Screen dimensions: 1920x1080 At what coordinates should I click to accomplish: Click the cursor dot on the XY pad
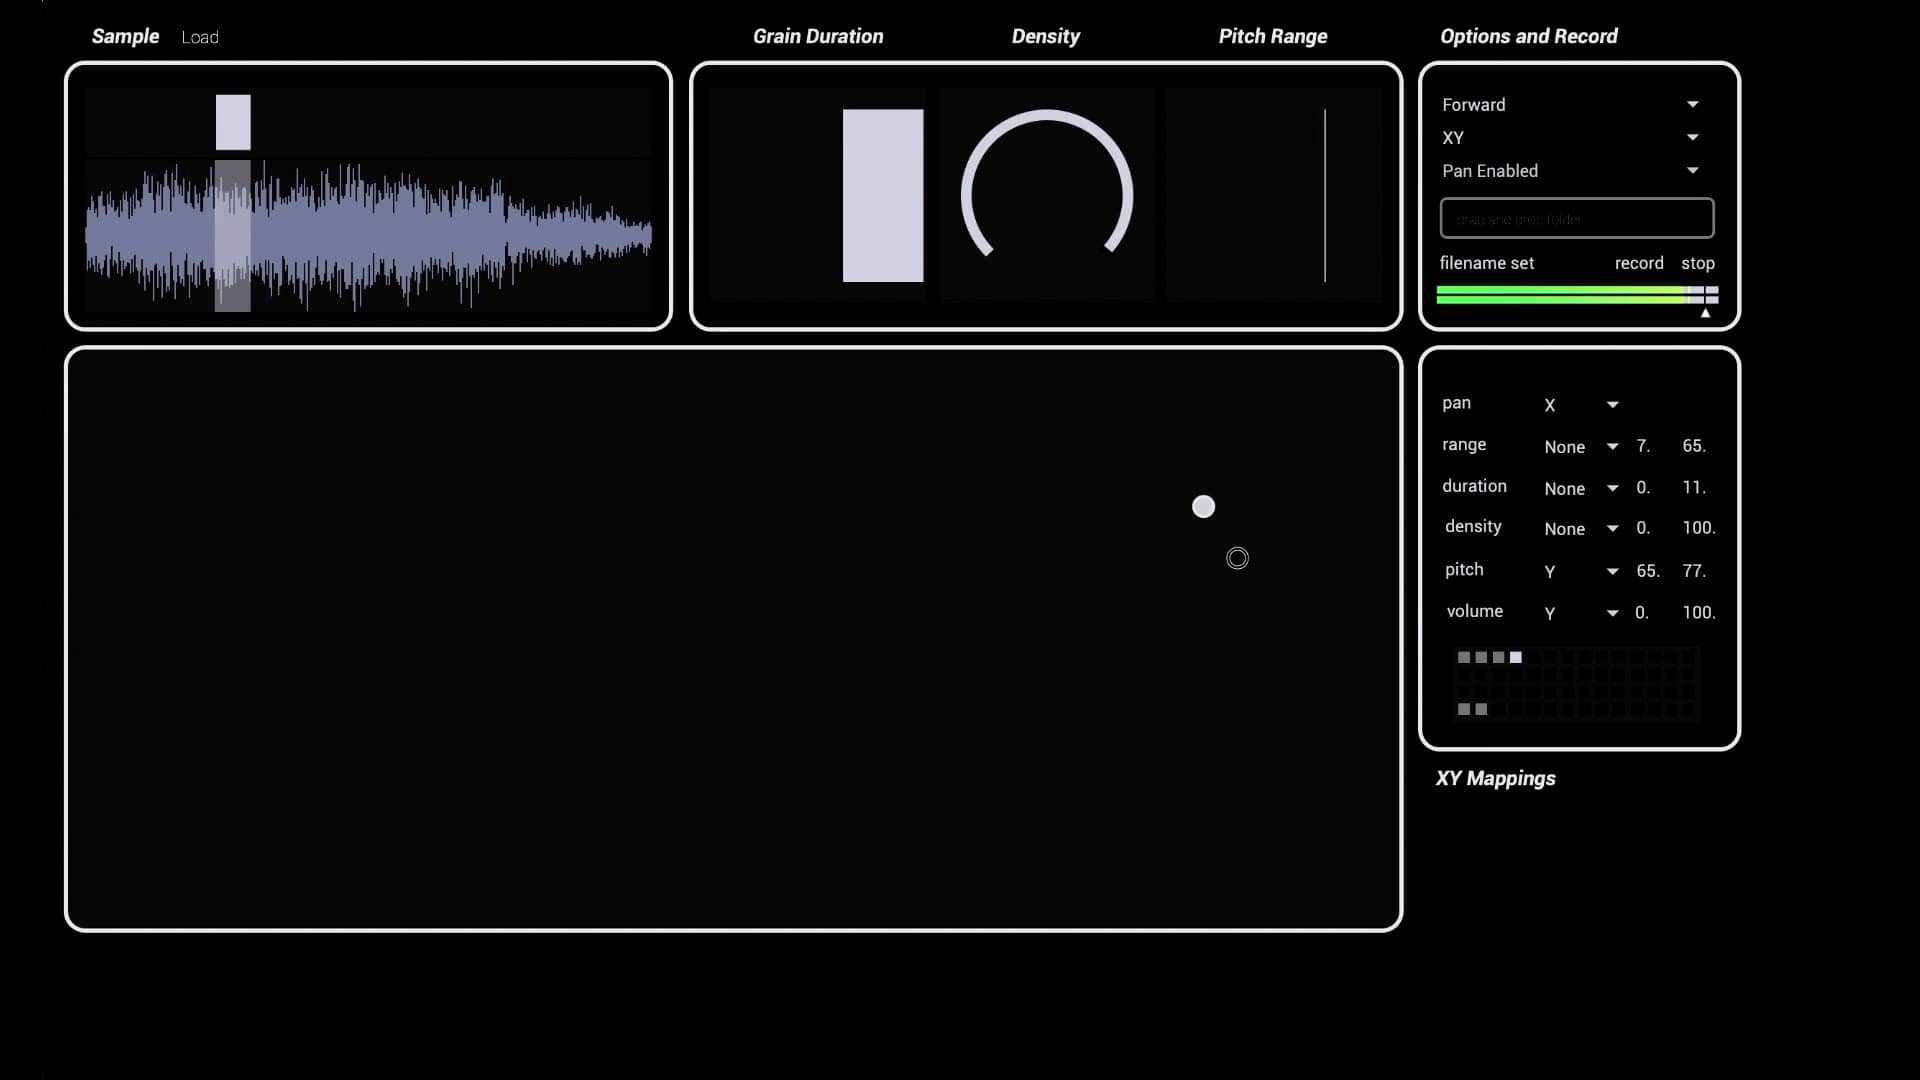(x=1203, y=506)
